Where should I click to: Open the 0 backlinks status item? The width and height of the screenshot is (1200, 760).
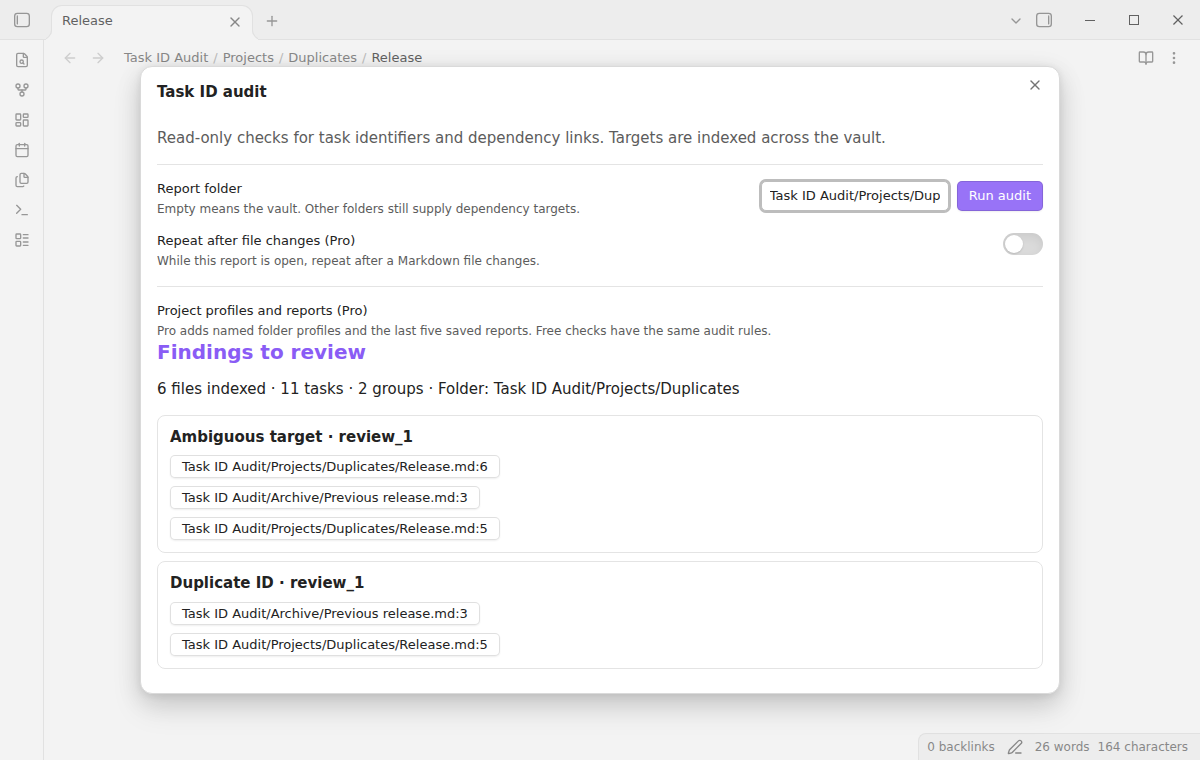click(961, 747)
